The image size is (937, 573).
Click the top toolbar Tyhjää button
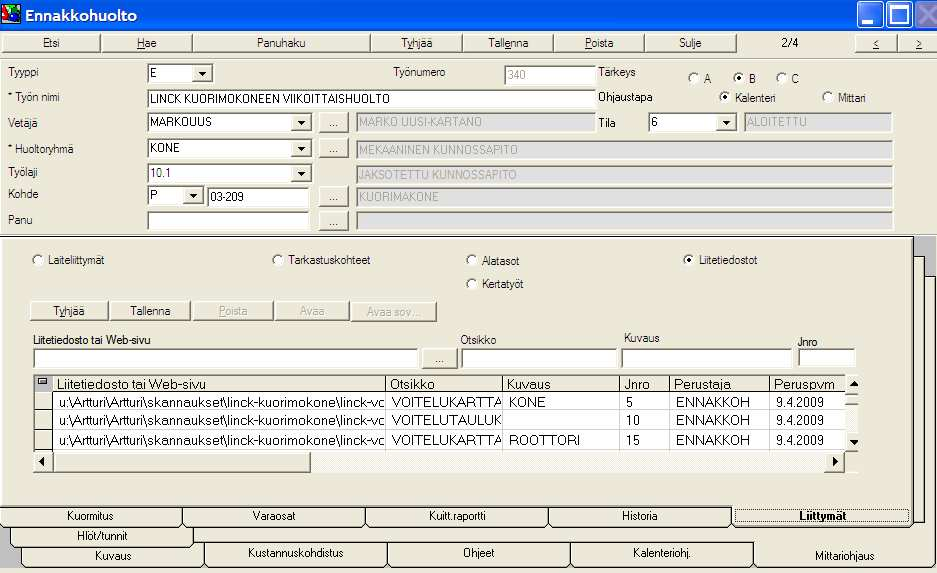coord(417,43)
